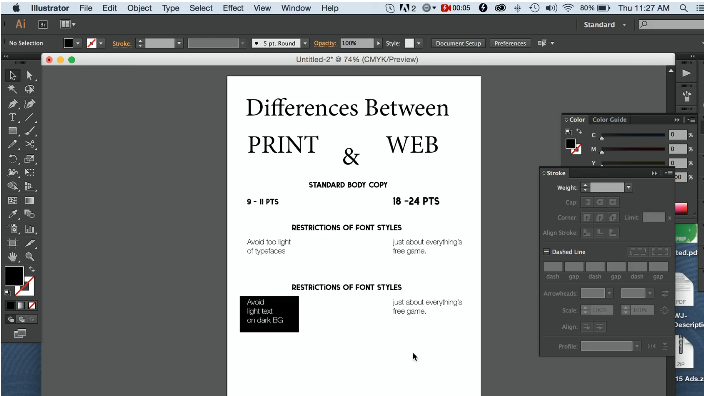Choose the Shape Builder tool
This screenshot has width=704, height=396.
coord(13,186)
